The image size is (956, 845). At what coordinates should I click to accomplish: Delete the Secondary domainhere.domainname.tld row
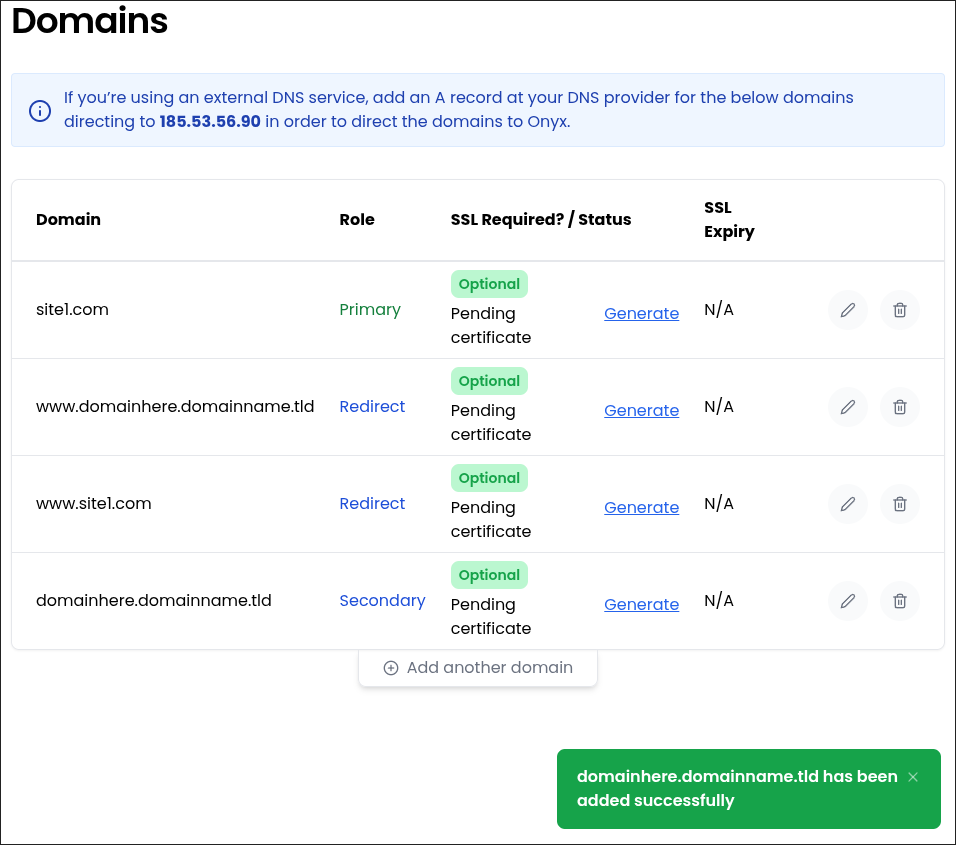(x=899, y=601)
